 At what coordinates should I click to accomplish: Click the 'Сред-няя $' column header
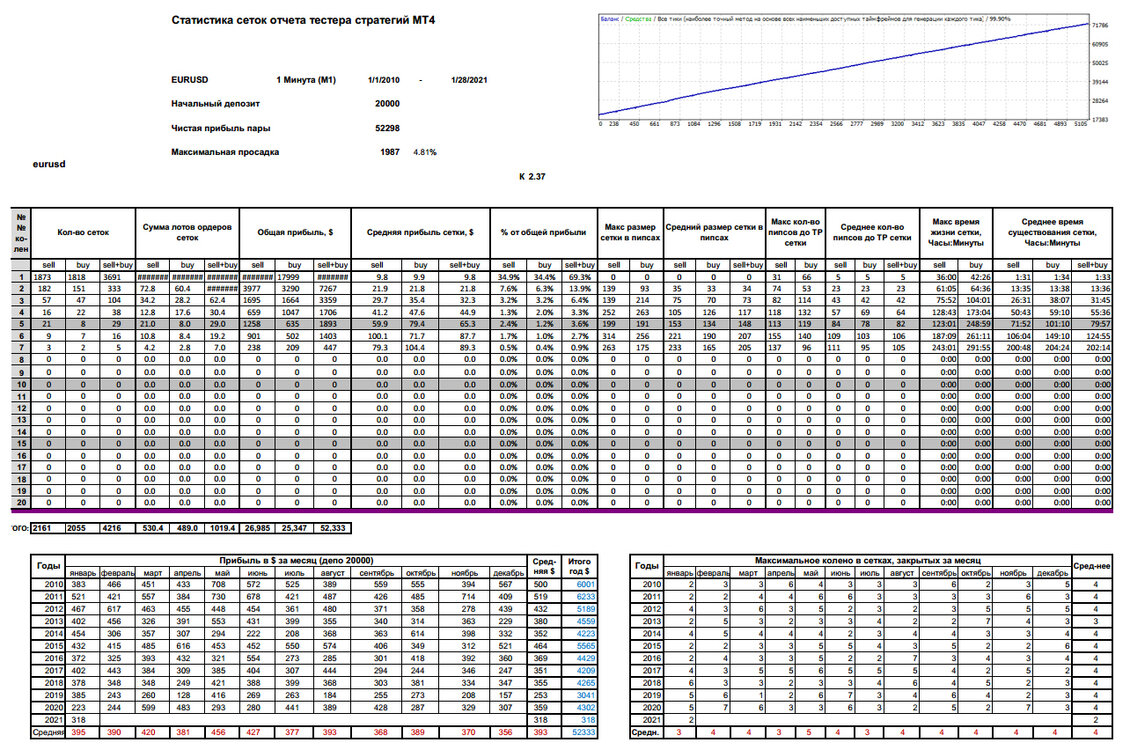[x=544, y=566]
